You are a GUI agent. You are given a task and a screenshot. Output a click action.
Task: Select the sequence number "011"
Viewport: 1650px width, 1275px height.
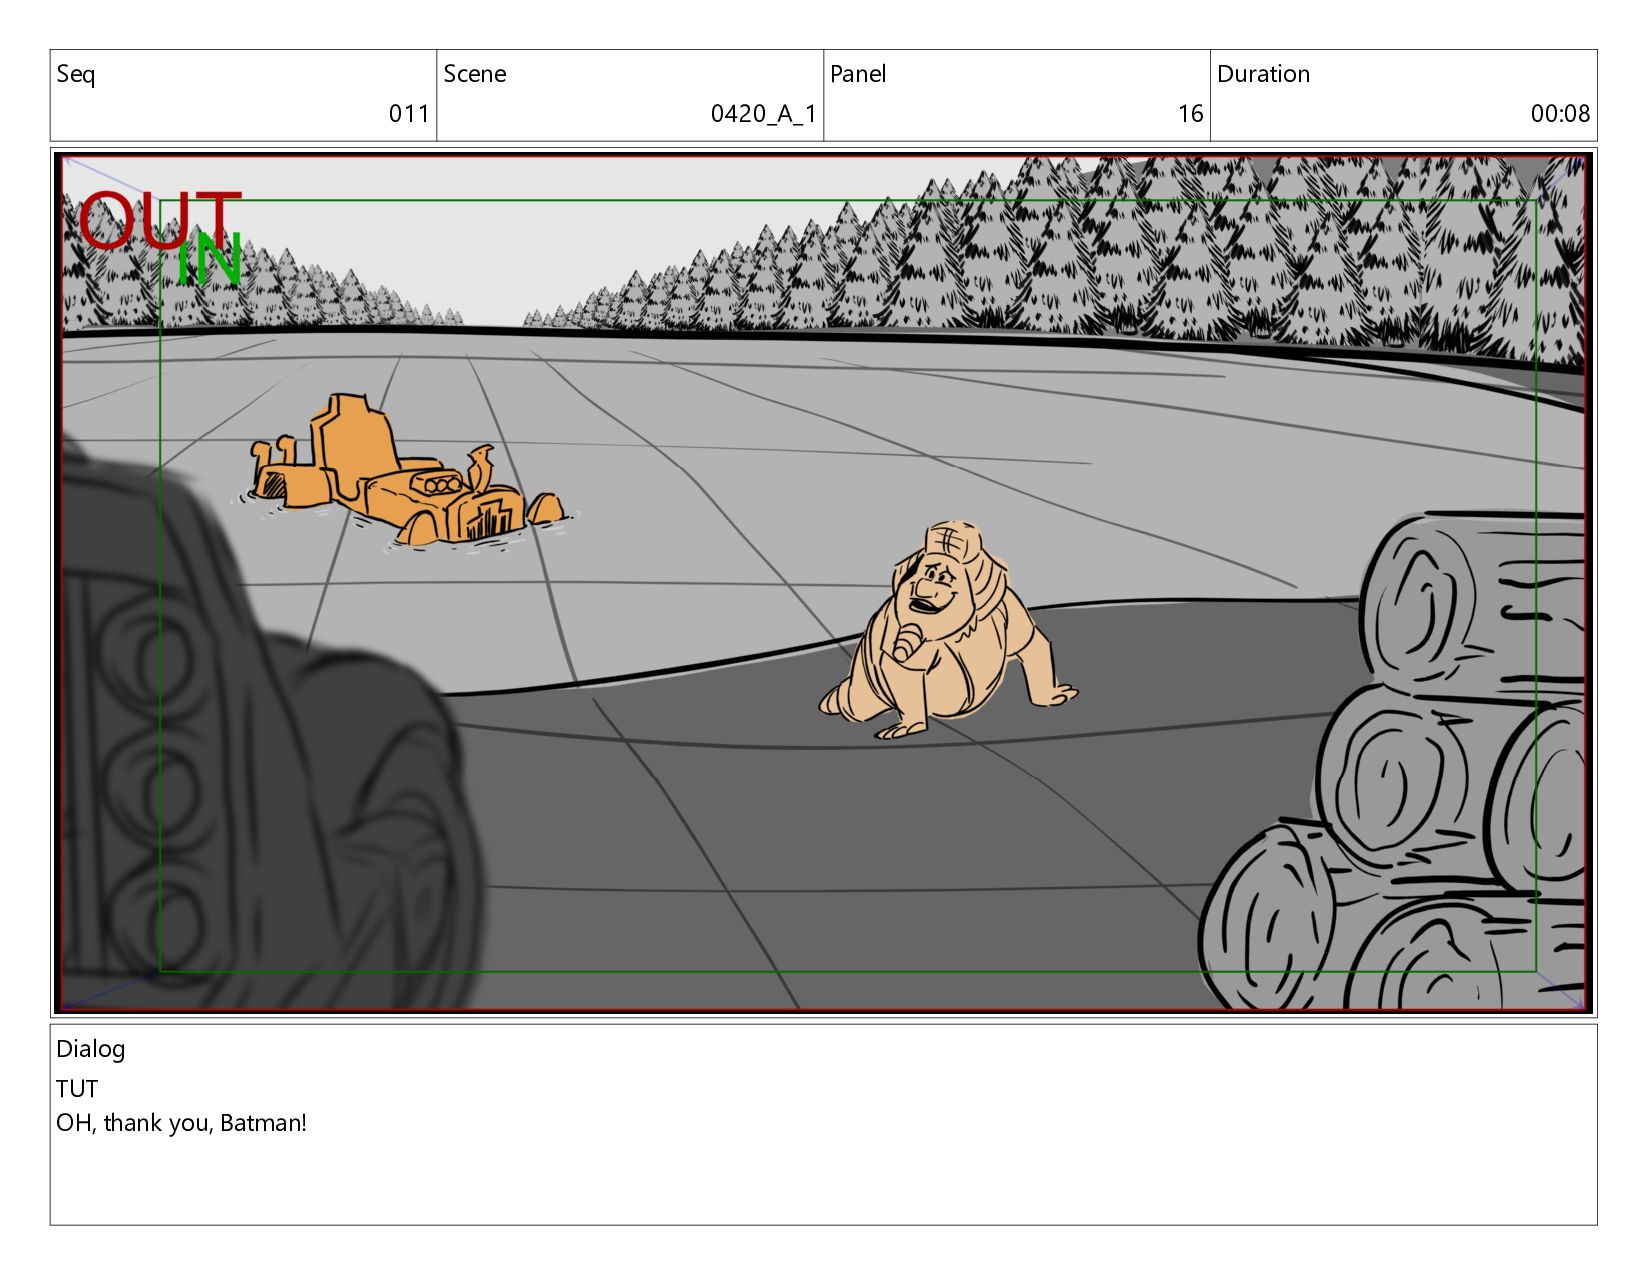point(409,114)
